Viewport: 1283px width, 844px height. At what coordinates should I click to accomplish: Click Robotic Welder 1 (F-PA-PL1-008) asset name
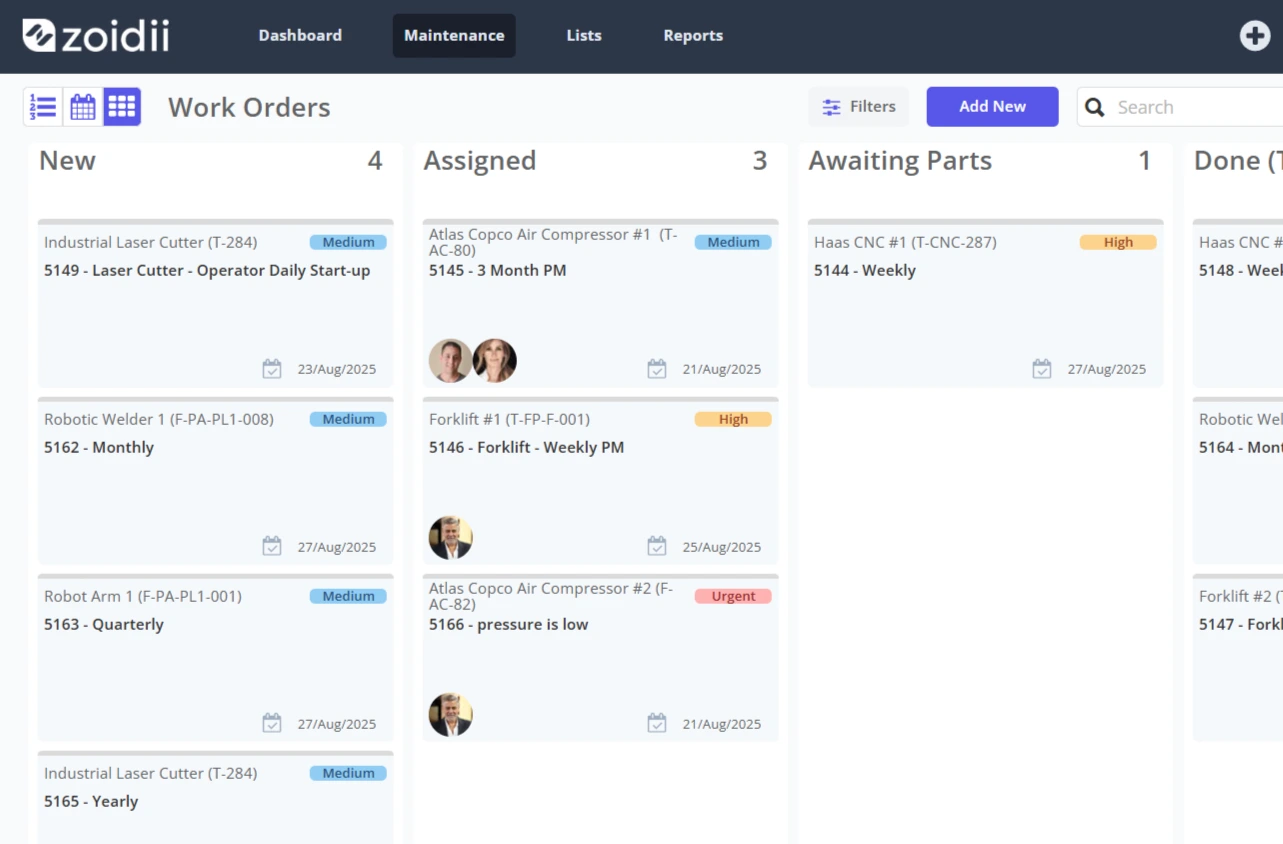click(x=159, y=419)
